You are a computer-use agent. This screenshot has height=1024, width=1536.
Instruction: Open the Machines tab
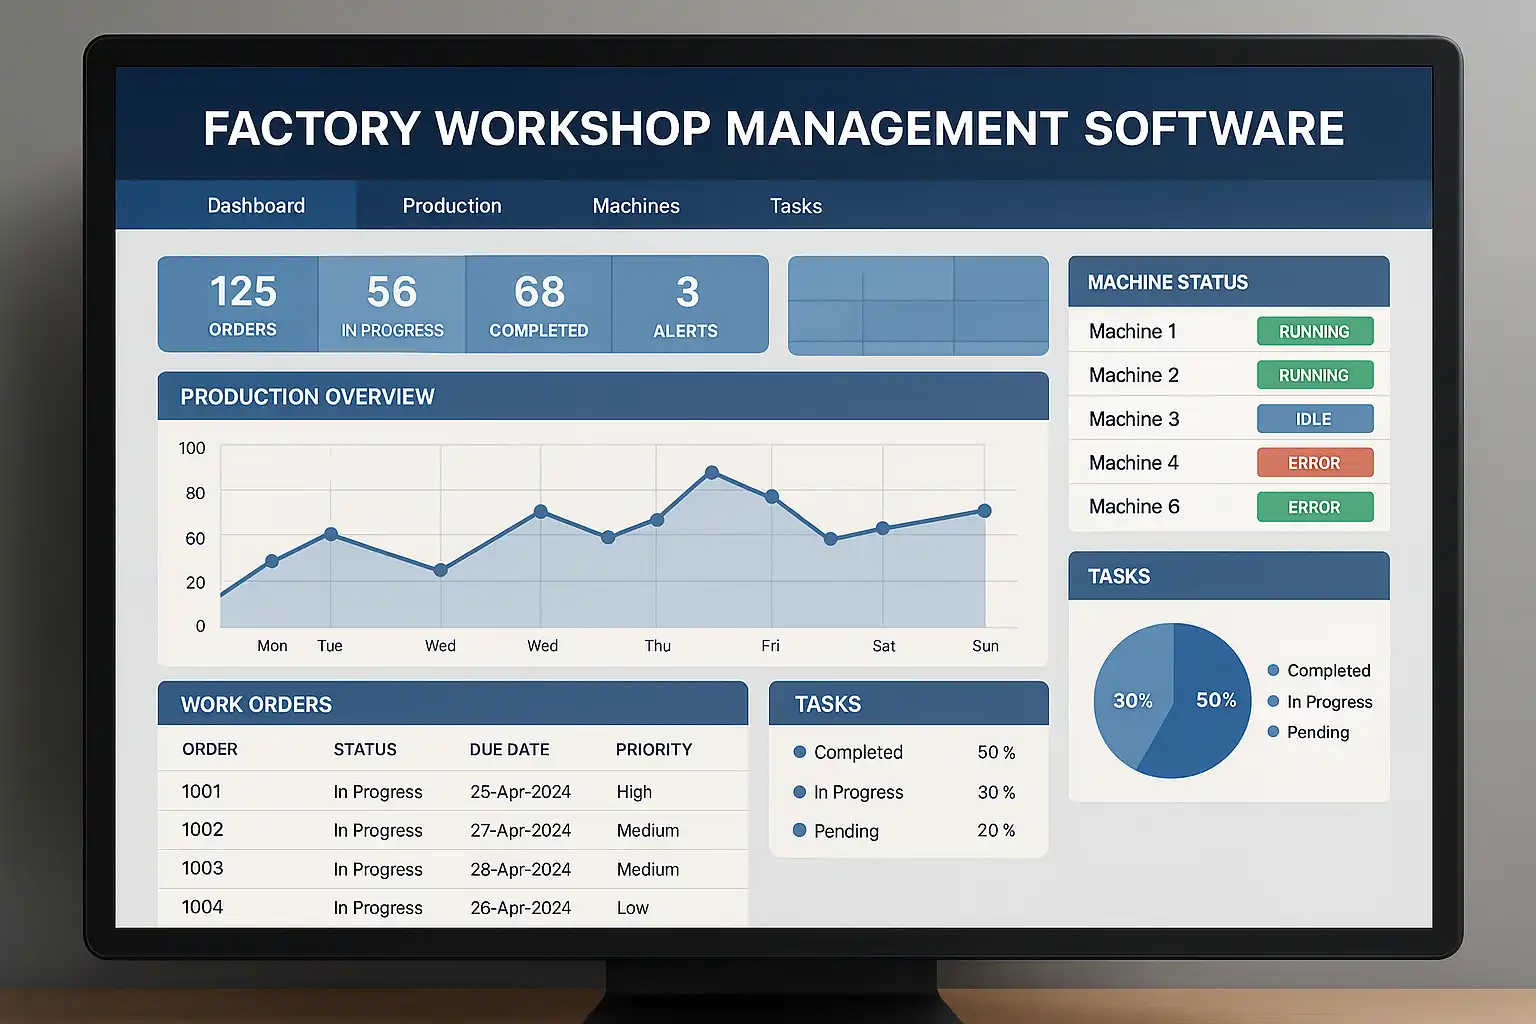[x=636, y=206]
